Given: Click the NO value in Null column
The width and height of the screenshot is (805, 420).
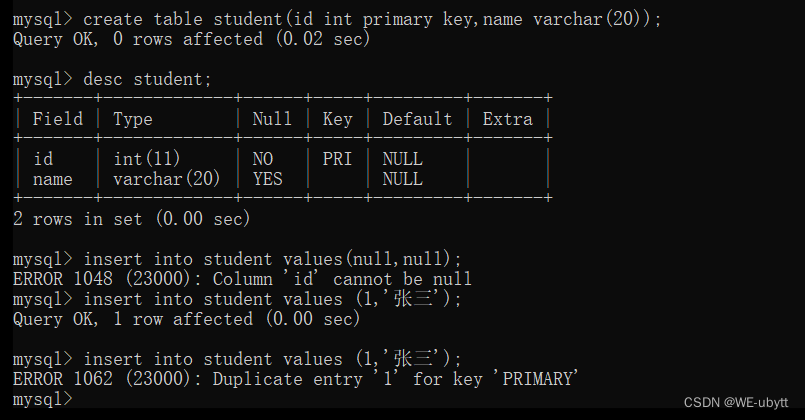Looking at the screenshot, I should click(263, 159).
